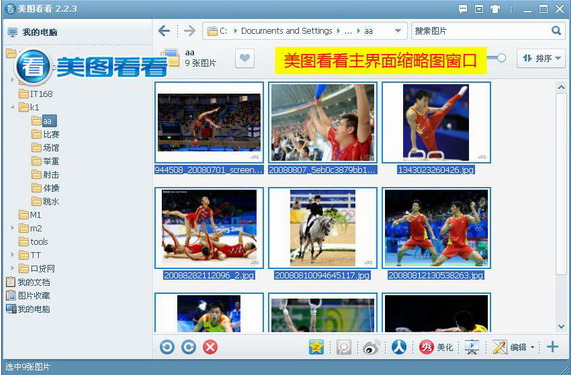Open the 编辑 edit menu button
The image size is (572, 375).
click(x=514, y=347)
